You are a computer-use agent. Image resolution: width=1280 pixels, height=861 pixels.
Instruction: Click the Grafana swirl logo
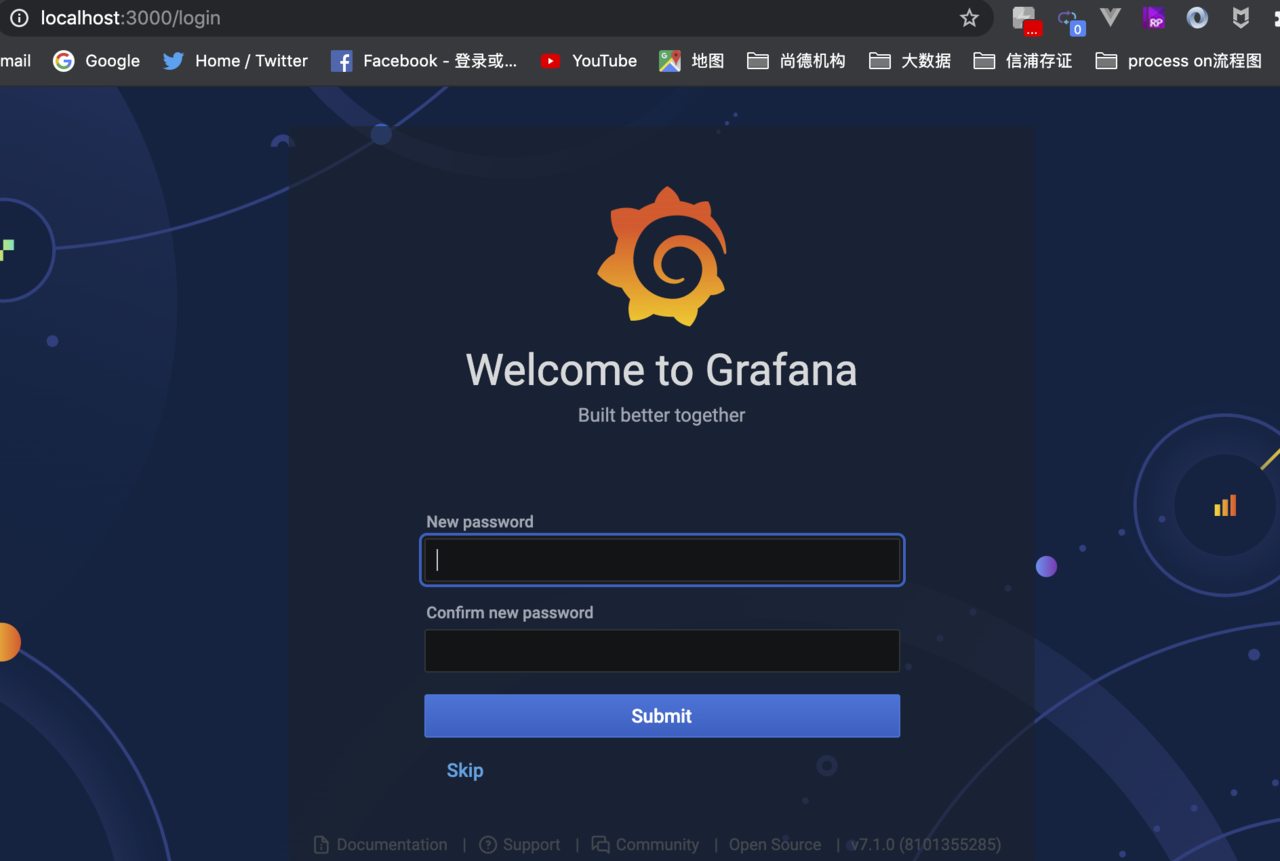[x=662, y=257]
